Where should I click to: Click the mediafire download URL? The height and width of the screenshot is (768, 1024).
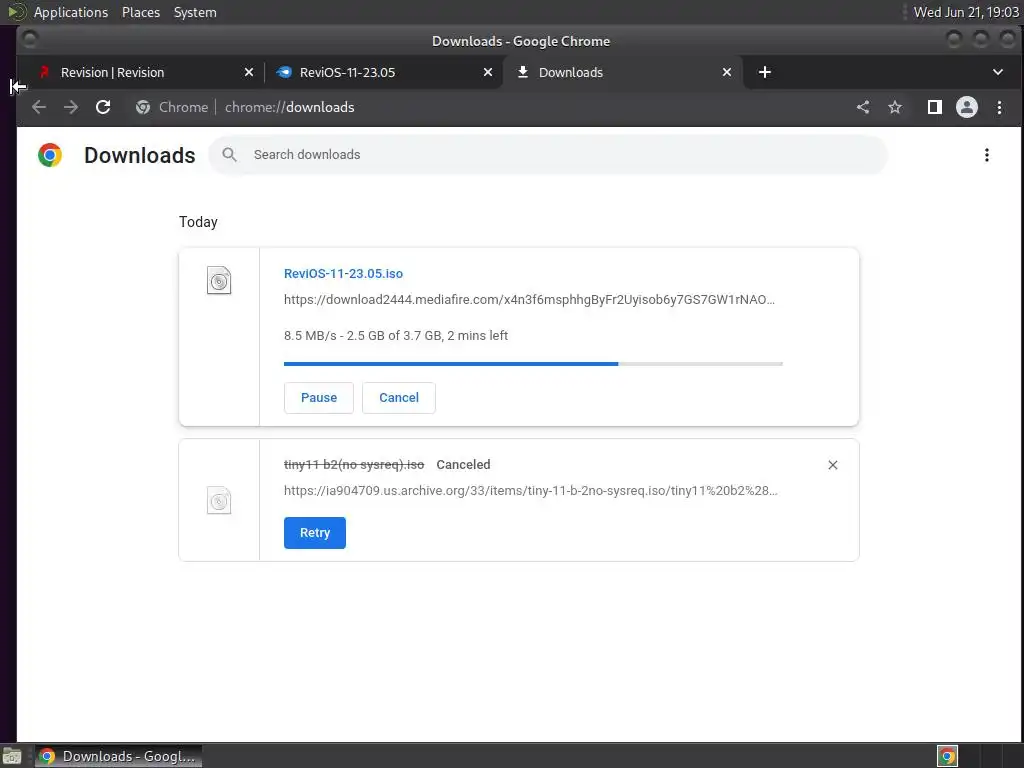tap(530, 300)
